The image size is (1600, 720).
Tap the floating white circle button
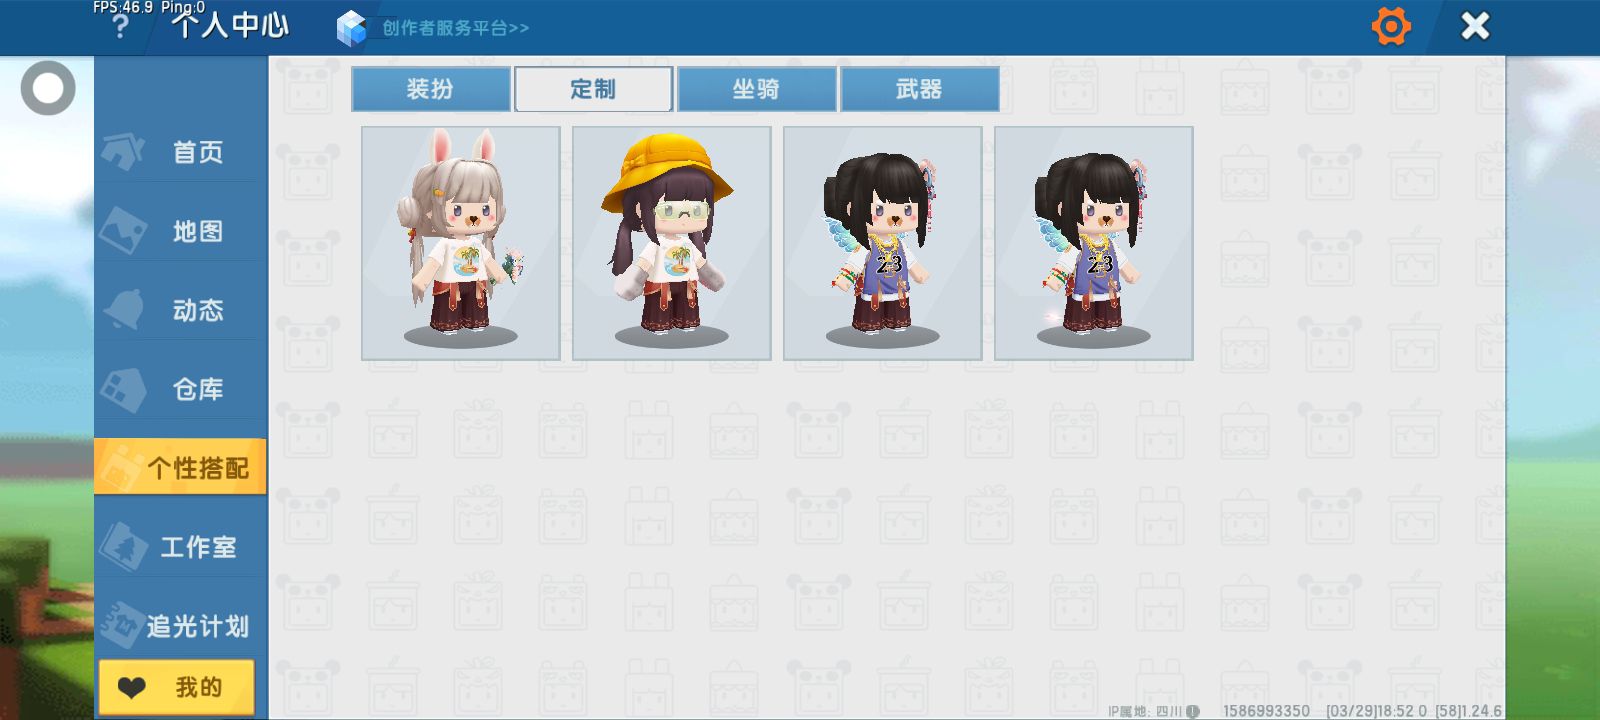point(48,88)
